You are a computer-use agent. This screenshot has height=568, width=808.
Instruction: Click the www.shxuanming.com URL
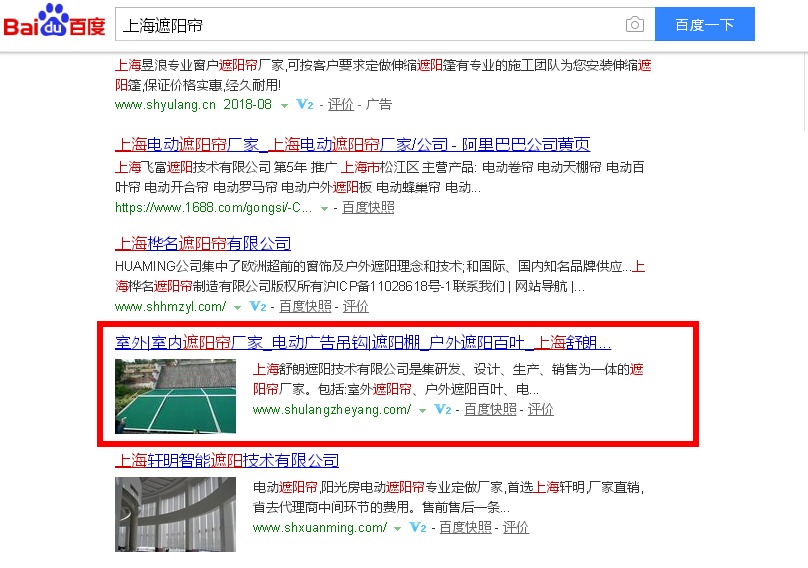tap(319, 528)
